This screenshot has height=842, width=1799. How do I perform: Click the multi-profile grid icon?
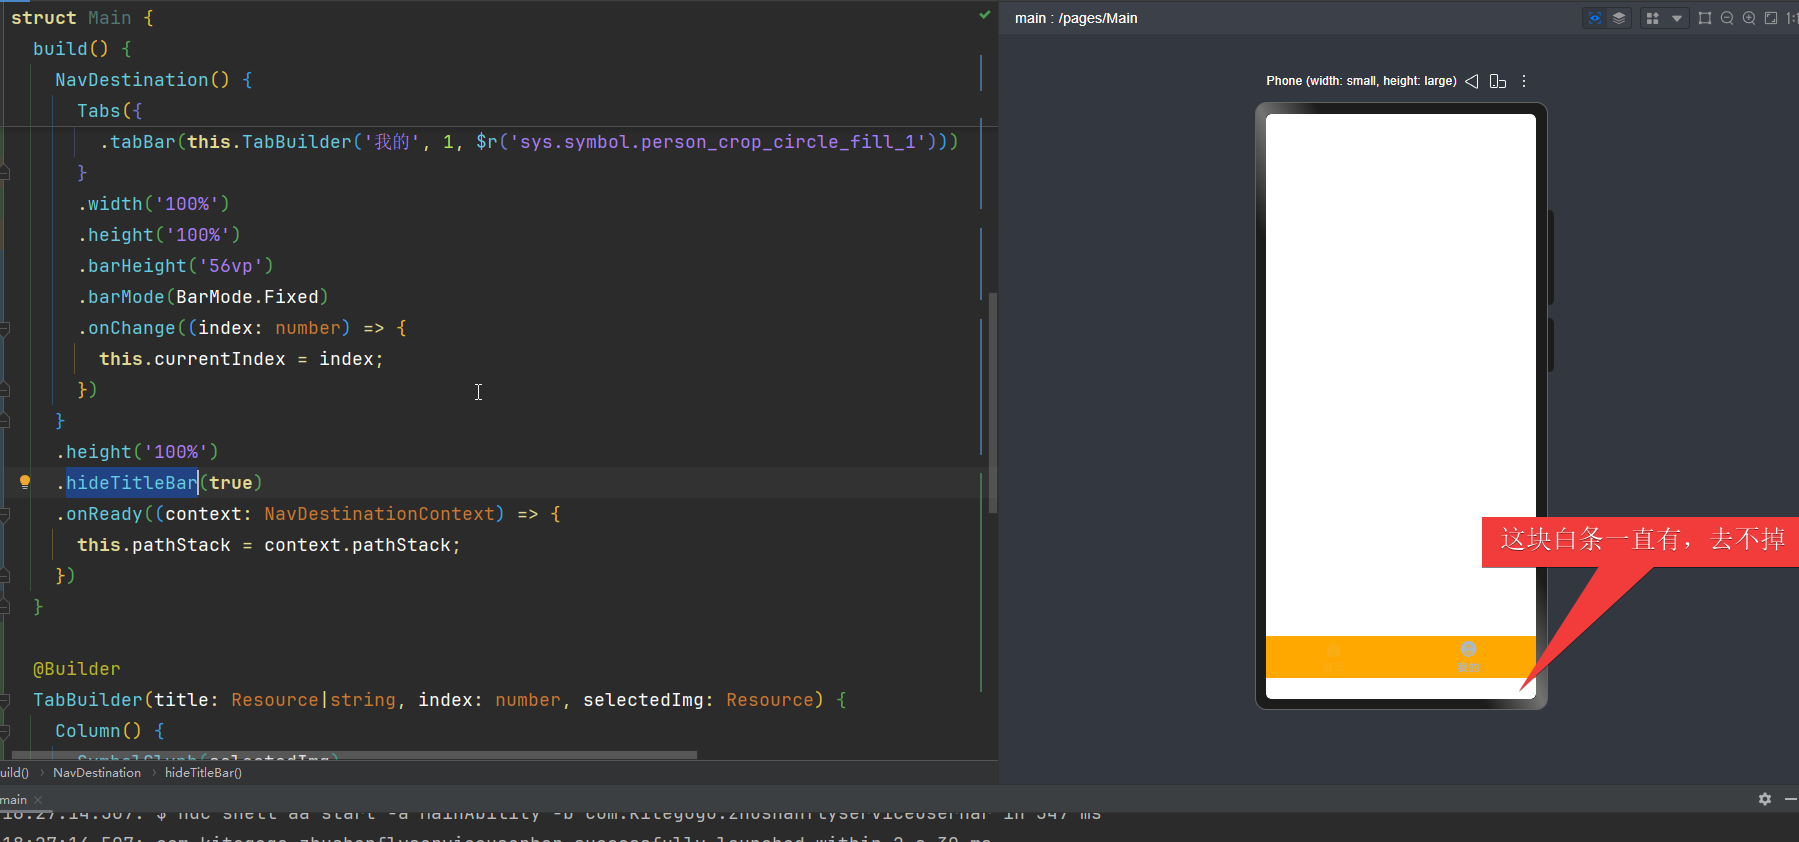tap(1652, 18)
